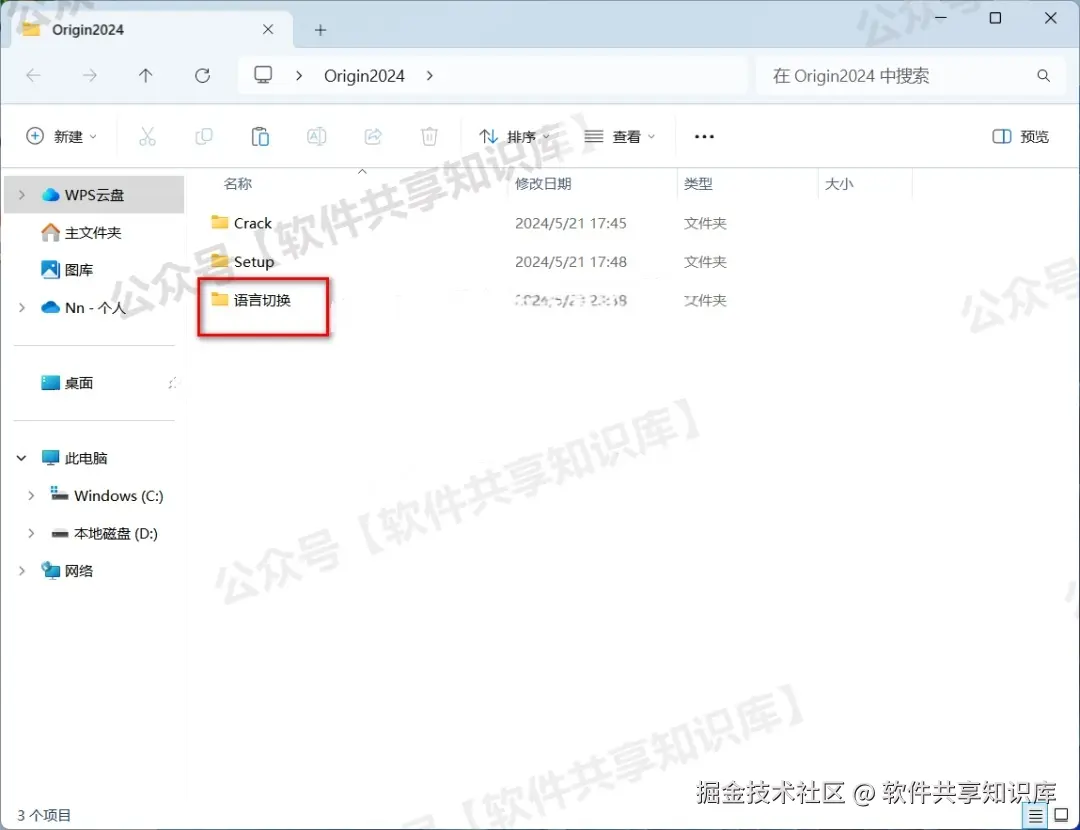Maximize the File Explorer window

coord(995,19)
